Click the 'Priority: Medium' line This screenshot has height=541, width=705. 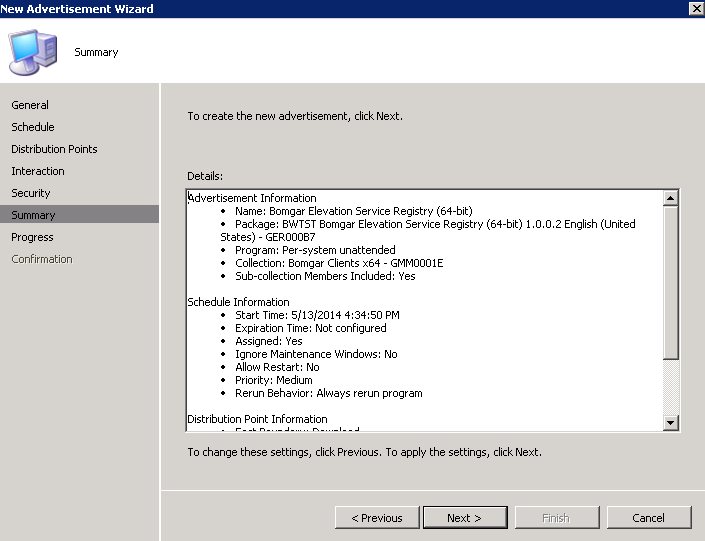pyautogui.click(x=273, y=380)
